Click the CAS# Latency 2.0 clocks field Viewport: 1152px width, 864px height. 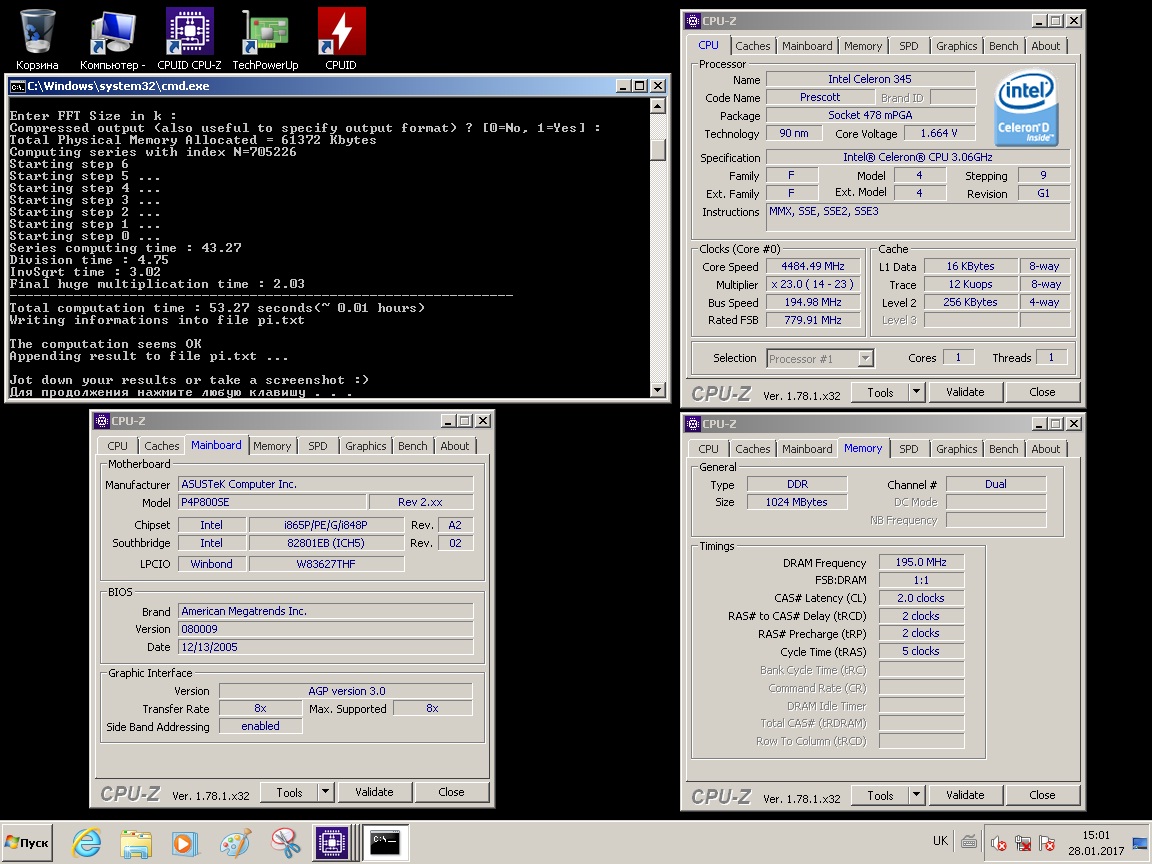921,598
